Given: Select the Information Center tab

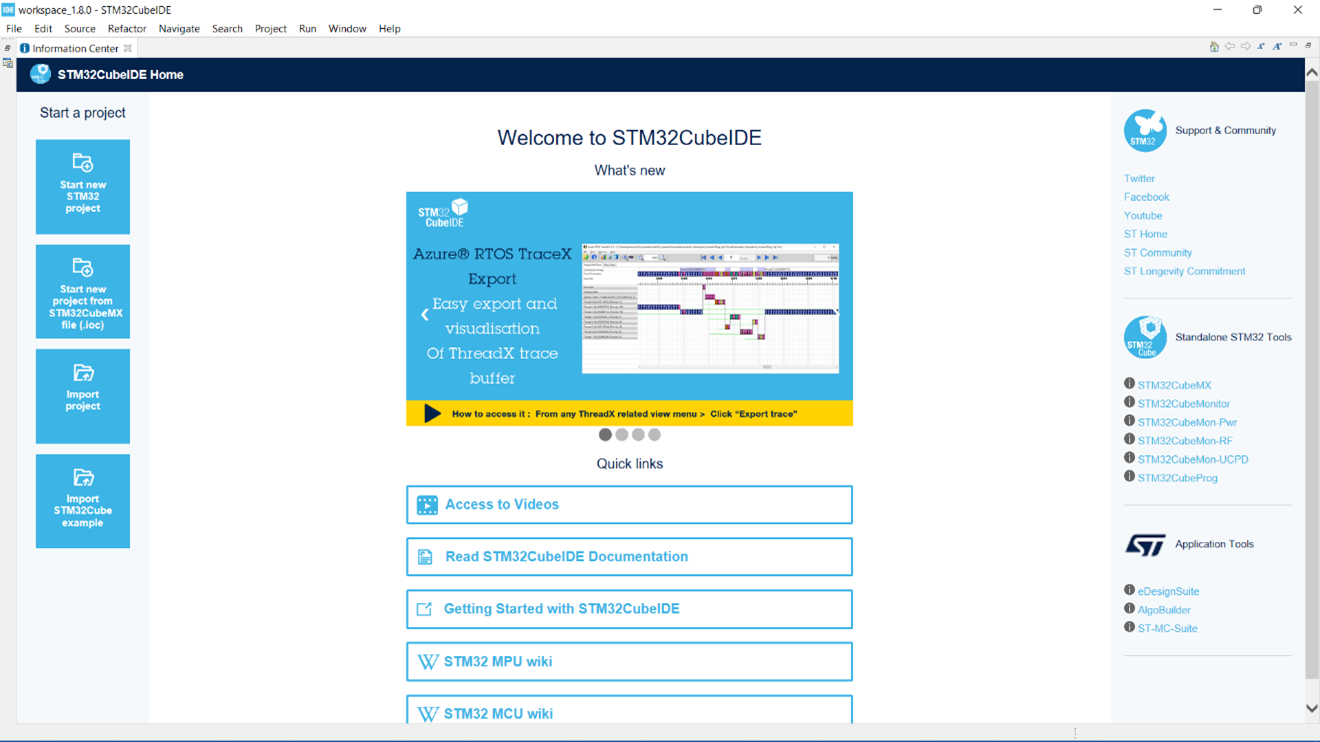Looking at the screenshot, I should (x=74, y=47).
